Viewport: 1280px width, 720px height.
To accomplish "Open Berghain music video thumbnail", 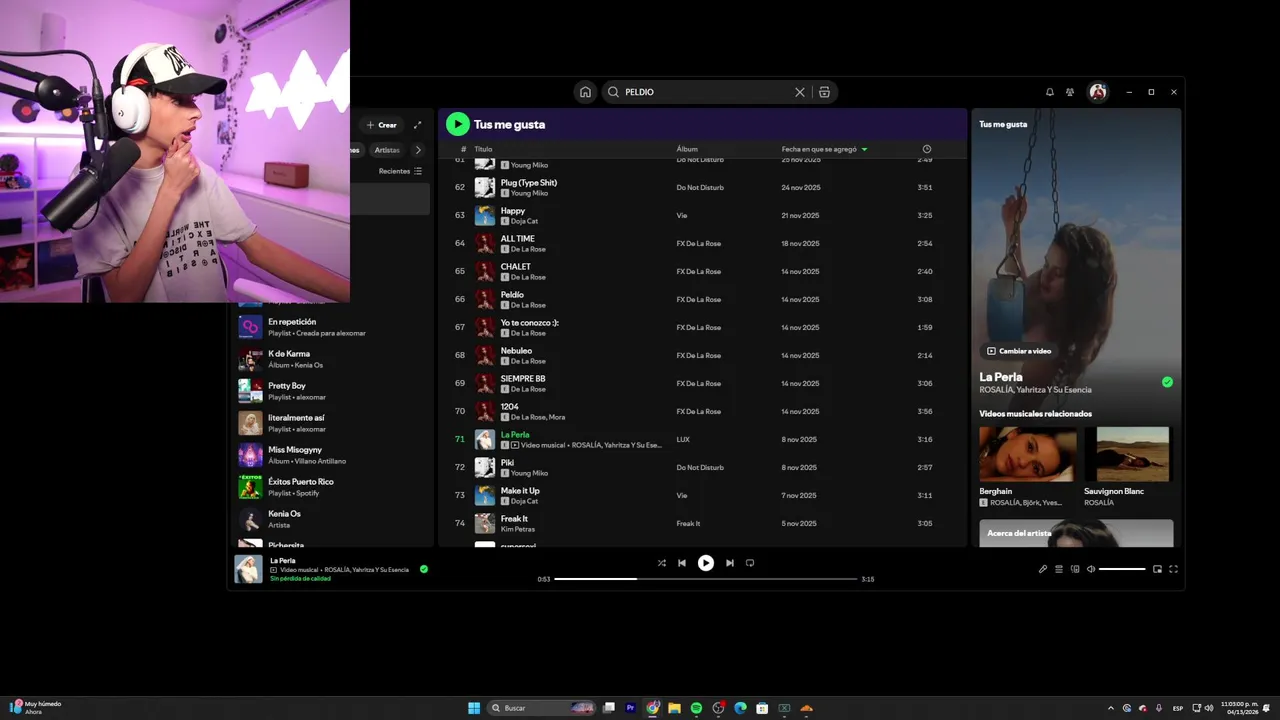I will coord(1028,455).
